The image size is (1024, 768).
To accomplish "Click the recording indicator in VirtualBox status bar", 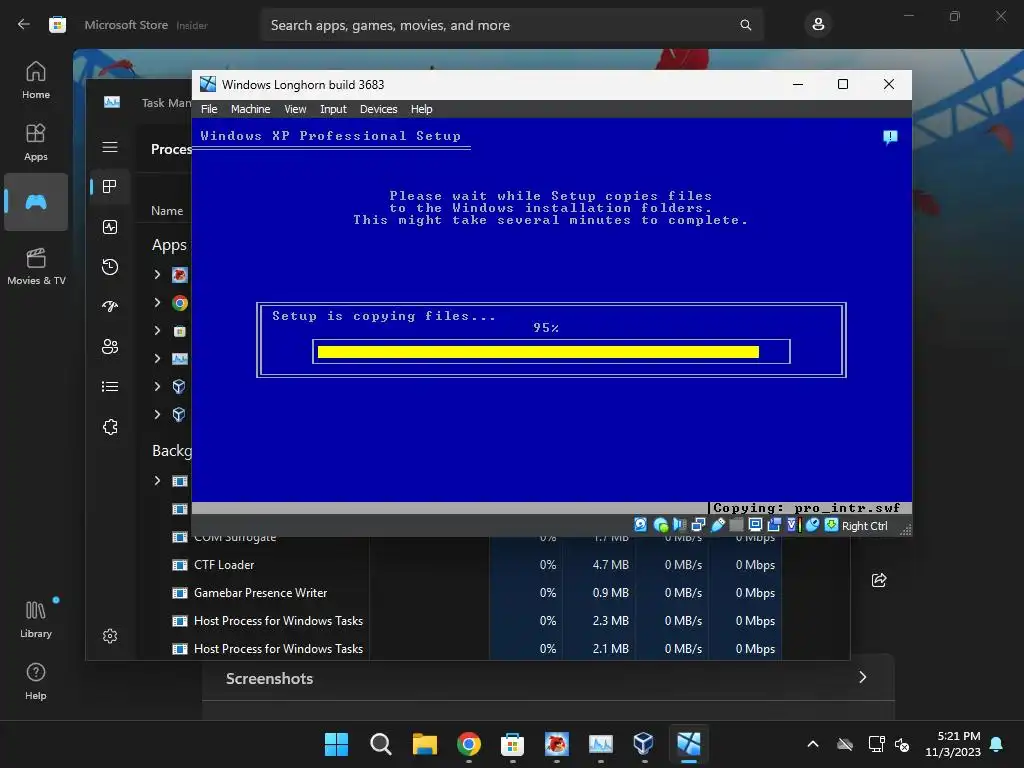I will pyautogui.click(x=775, y=525).
